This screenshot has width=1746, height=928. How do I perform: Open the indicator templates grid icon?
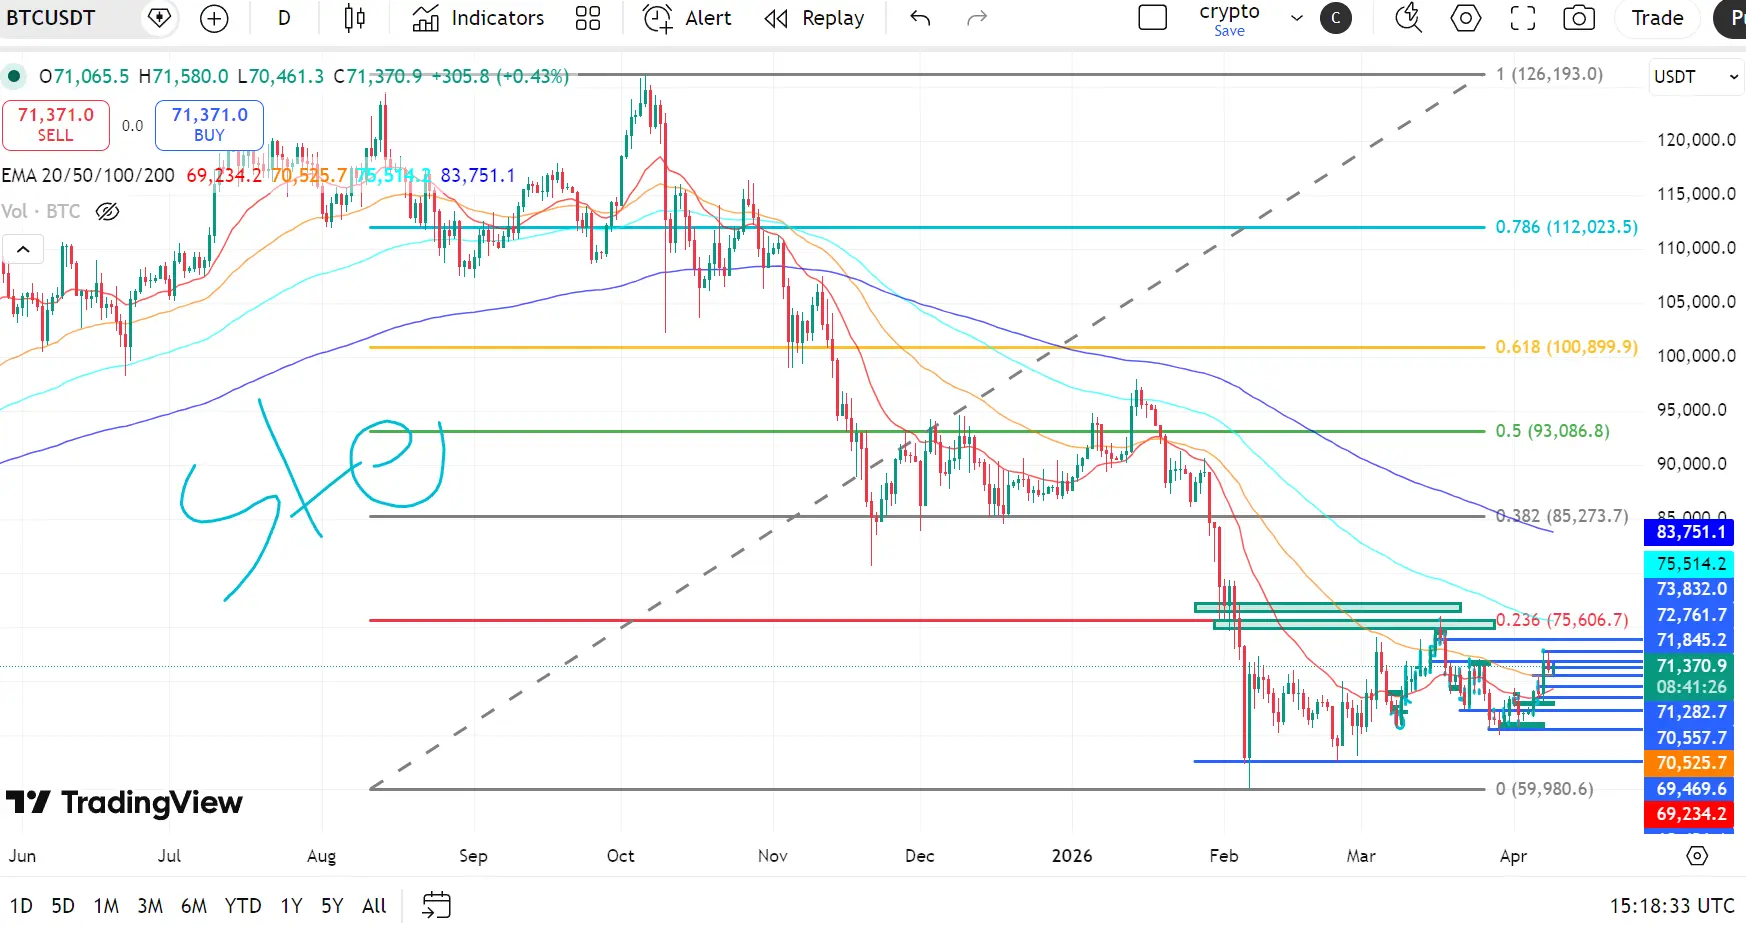pyautogui.click(x=588, y=18)
